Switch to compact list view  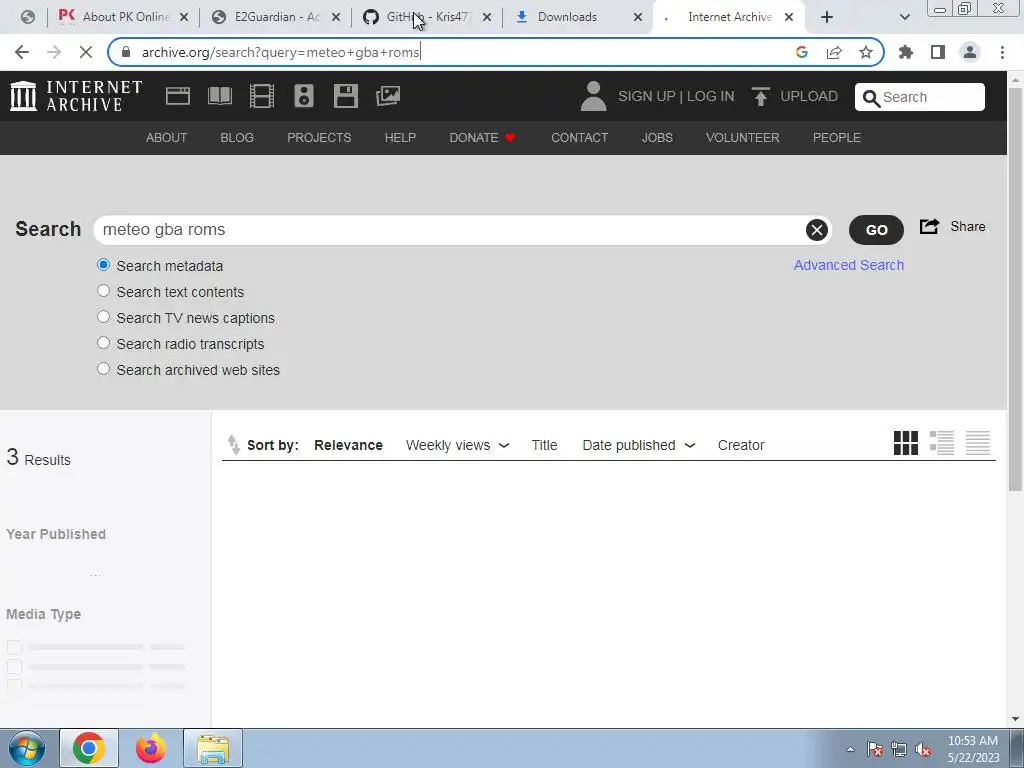point(978,443)
